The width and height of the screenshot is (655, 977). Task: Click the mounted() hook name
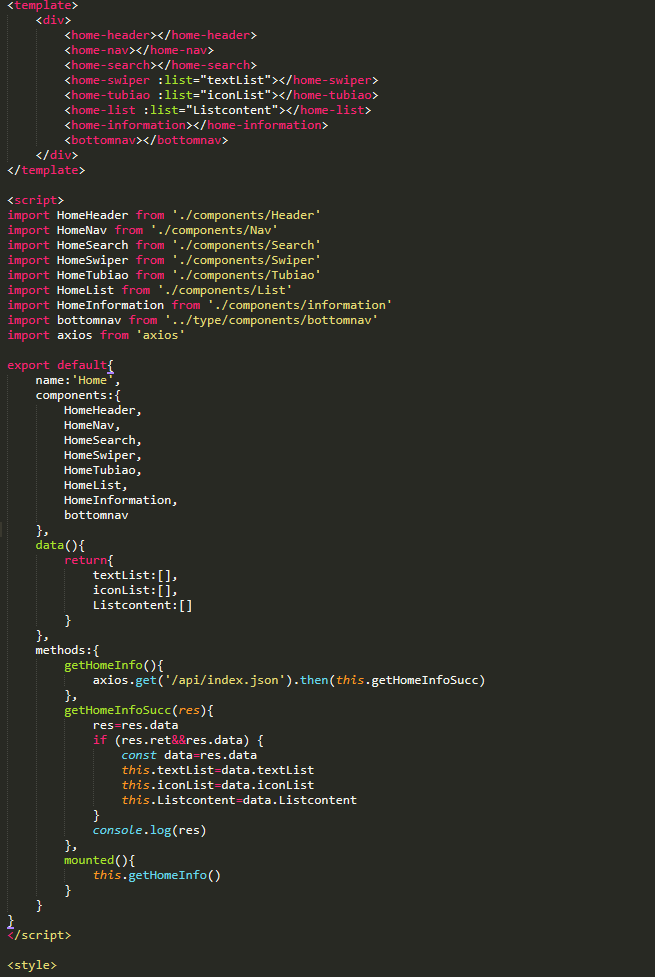(89, 860)
